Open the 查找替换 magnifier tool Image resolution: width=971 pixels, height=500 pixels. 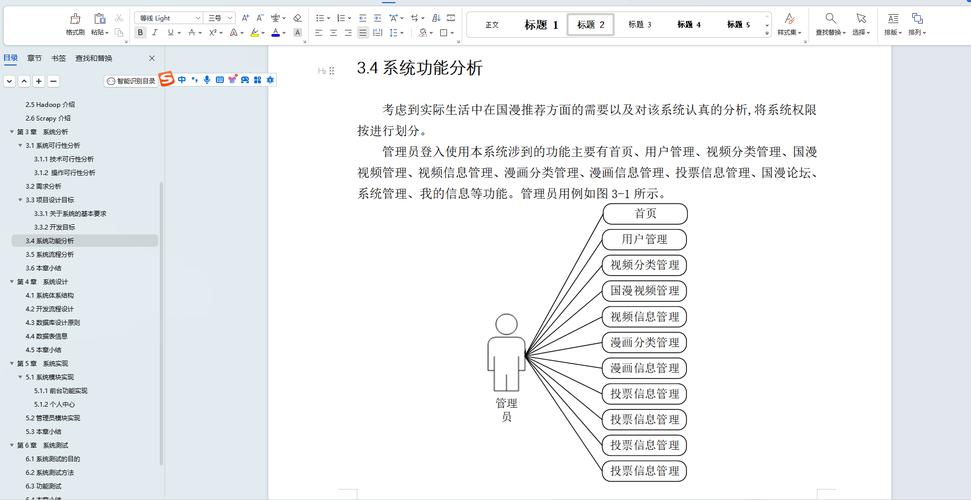point(830,19)
